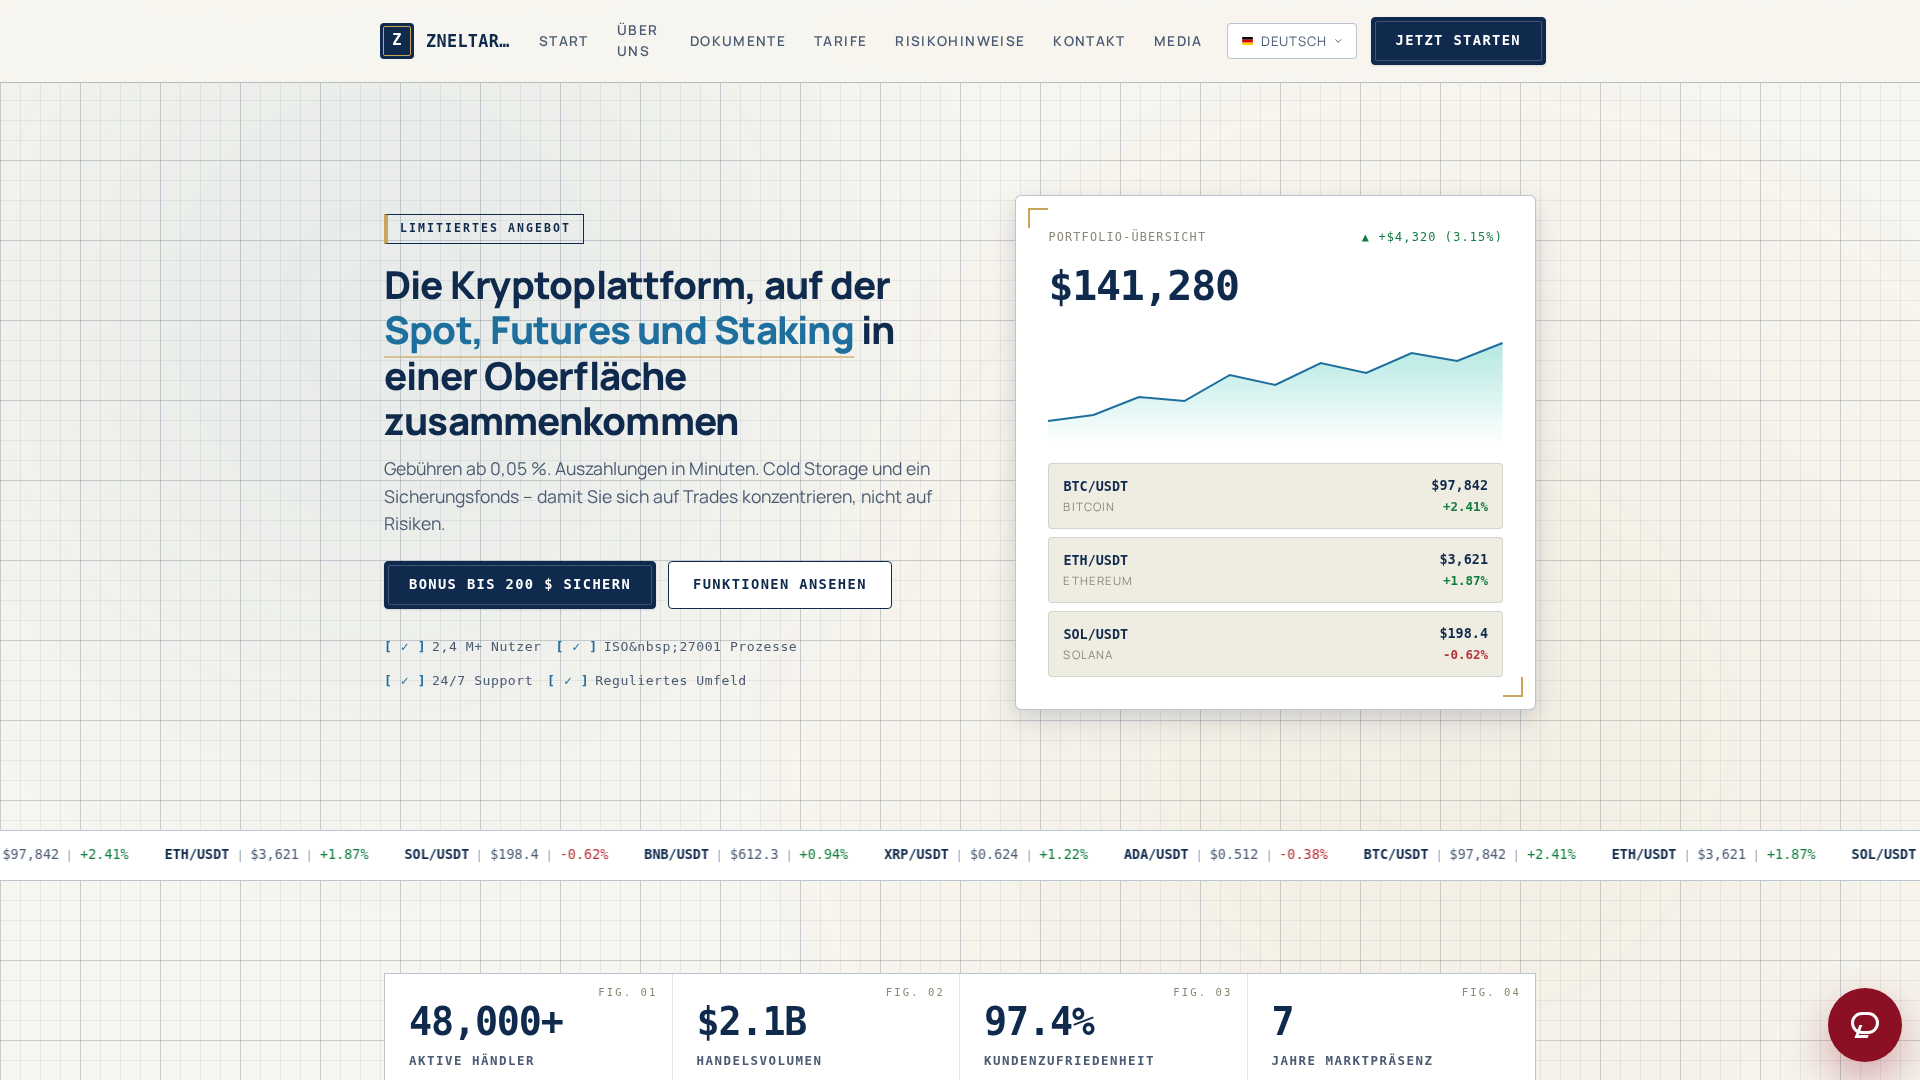Click the FIG. 04 label

(1490, 993)
